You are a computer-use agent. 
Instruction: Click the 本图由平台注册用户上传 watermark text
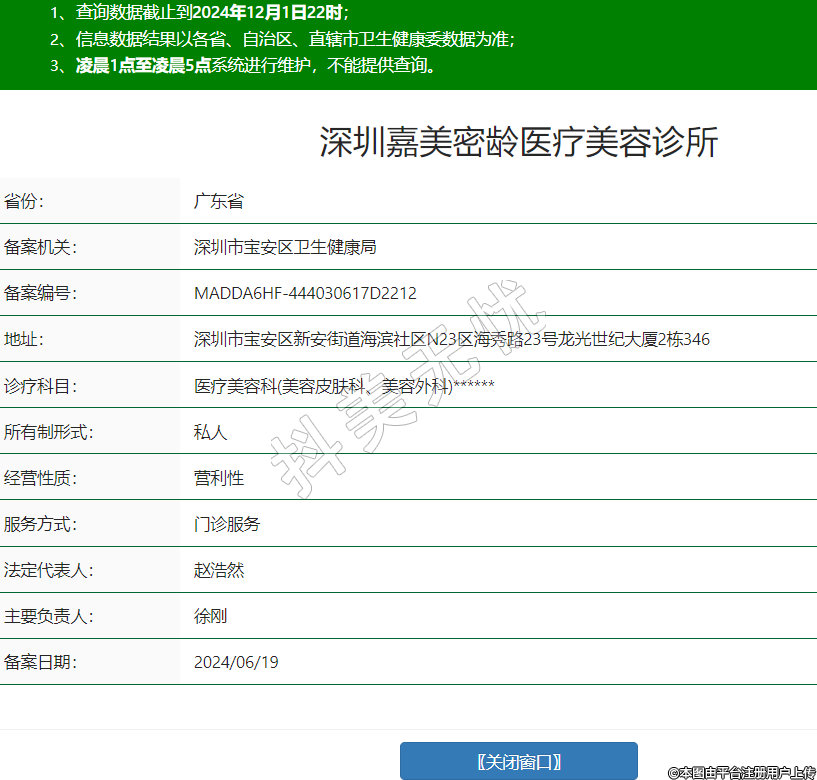(742, 772)
